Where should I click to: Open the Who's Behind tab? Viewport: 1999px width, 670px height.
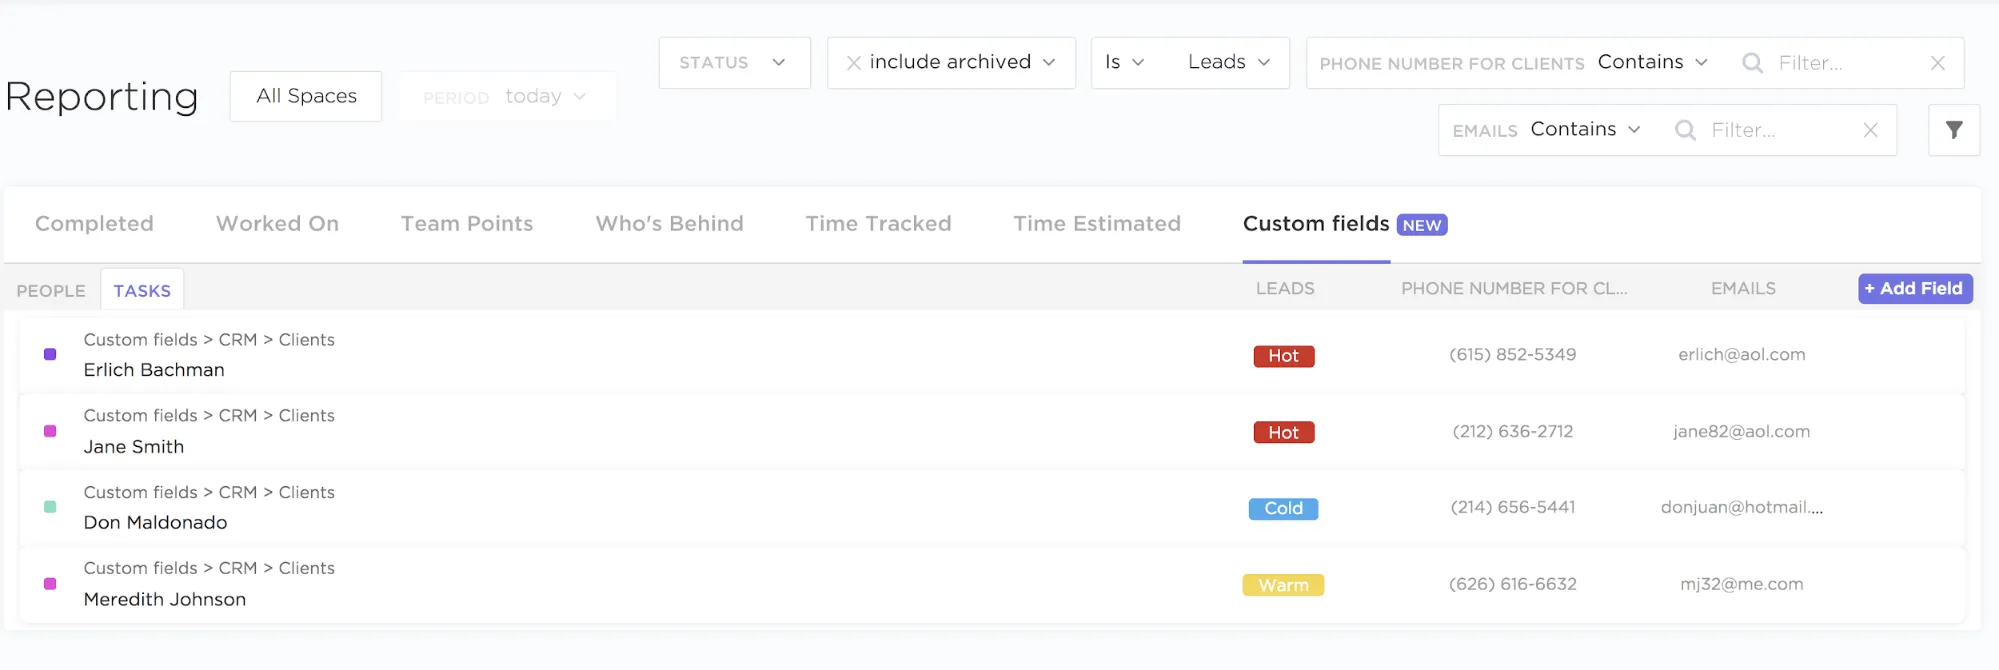[669, 224]
